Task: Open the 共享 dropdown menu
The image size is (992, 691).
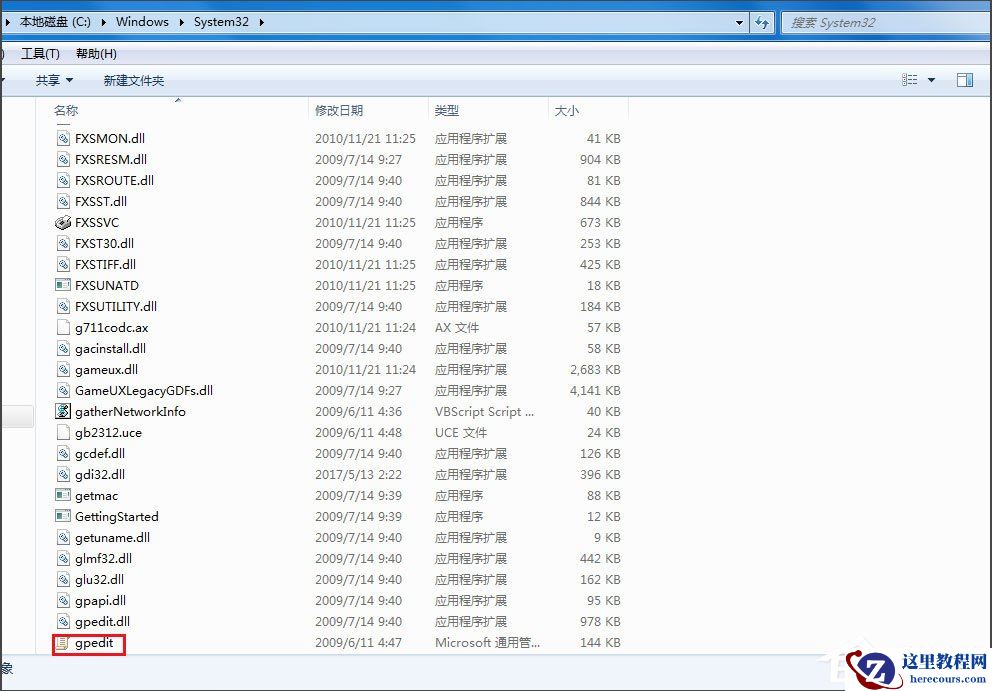Action: 52,79
